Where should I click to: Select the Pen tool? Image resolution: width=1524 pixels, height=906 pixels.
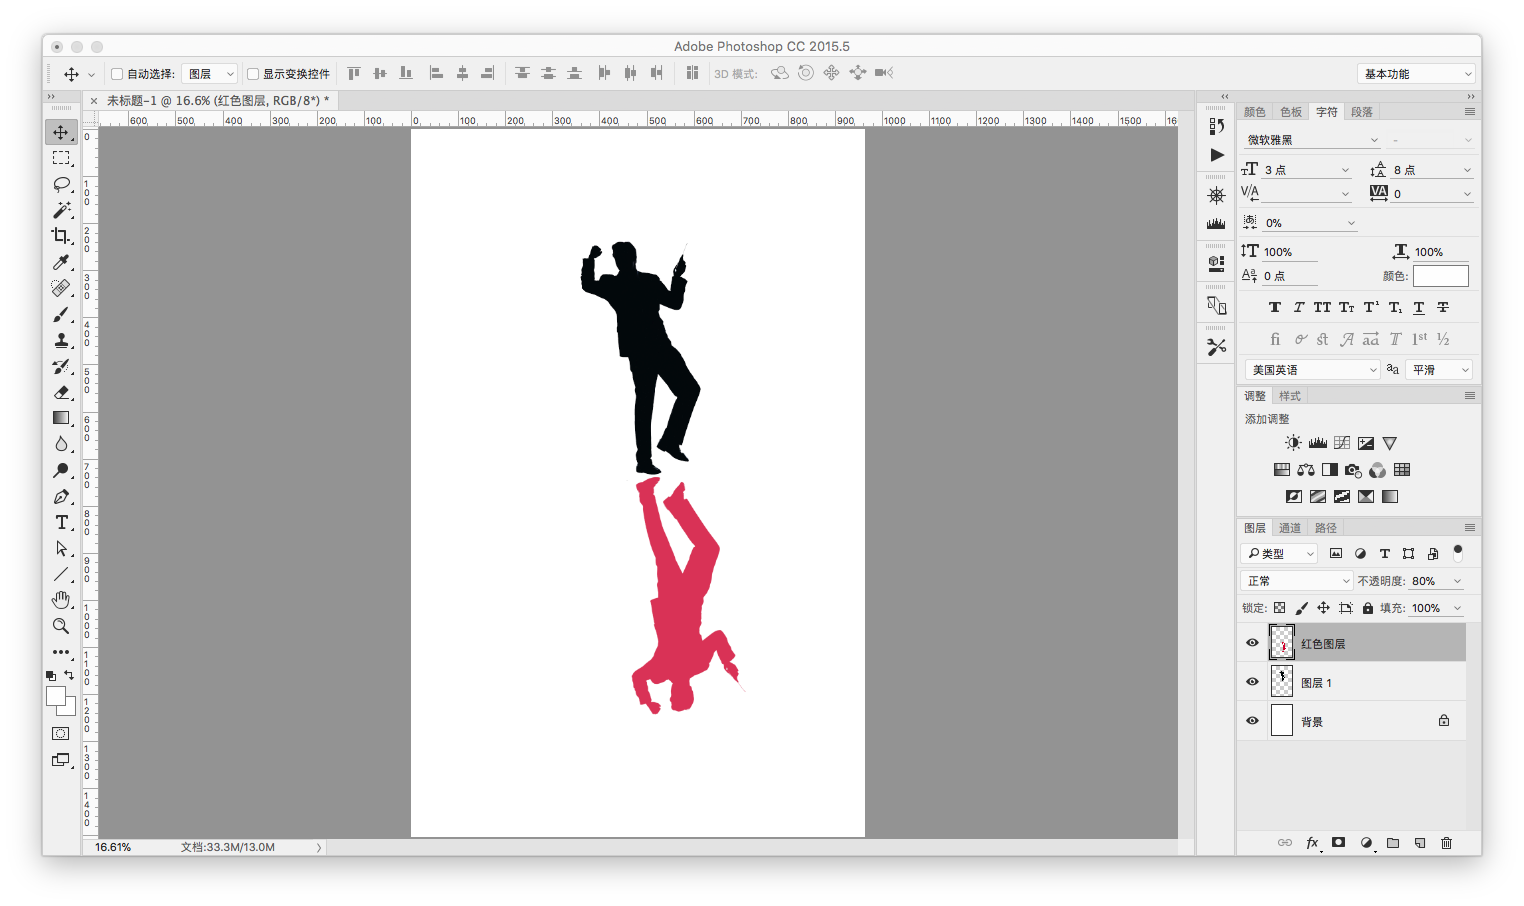click(61, 496)
